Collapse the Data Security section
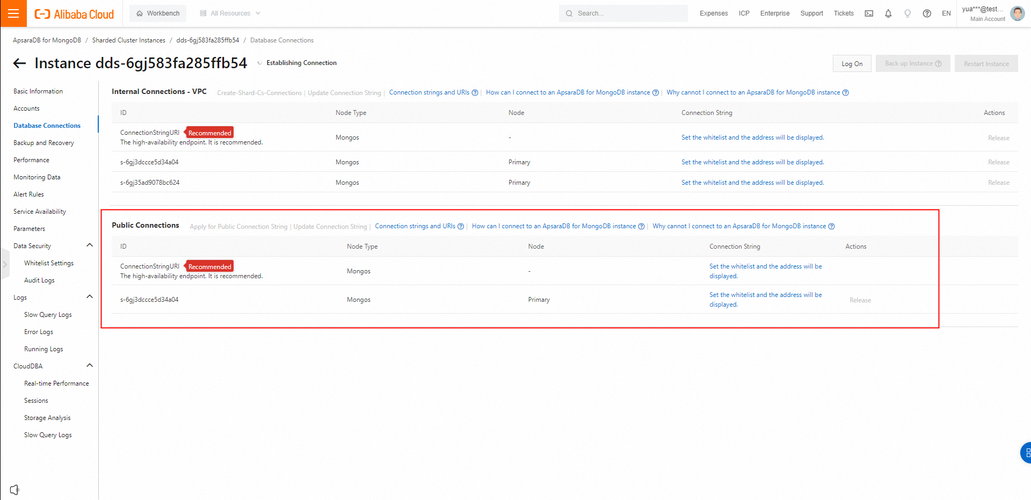Screen dimensions: 1031x500 pyautogui.click(x=90, y=245)
